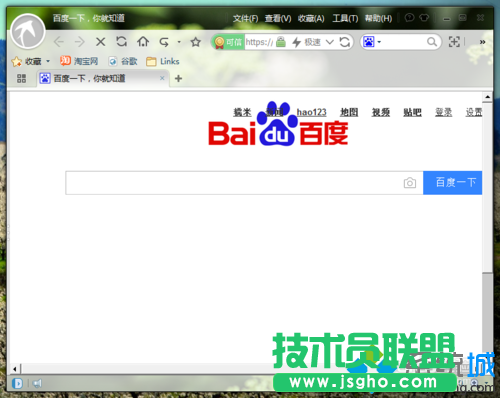Open 设置 settings link
Screen dimensions: 500x398
474,112
